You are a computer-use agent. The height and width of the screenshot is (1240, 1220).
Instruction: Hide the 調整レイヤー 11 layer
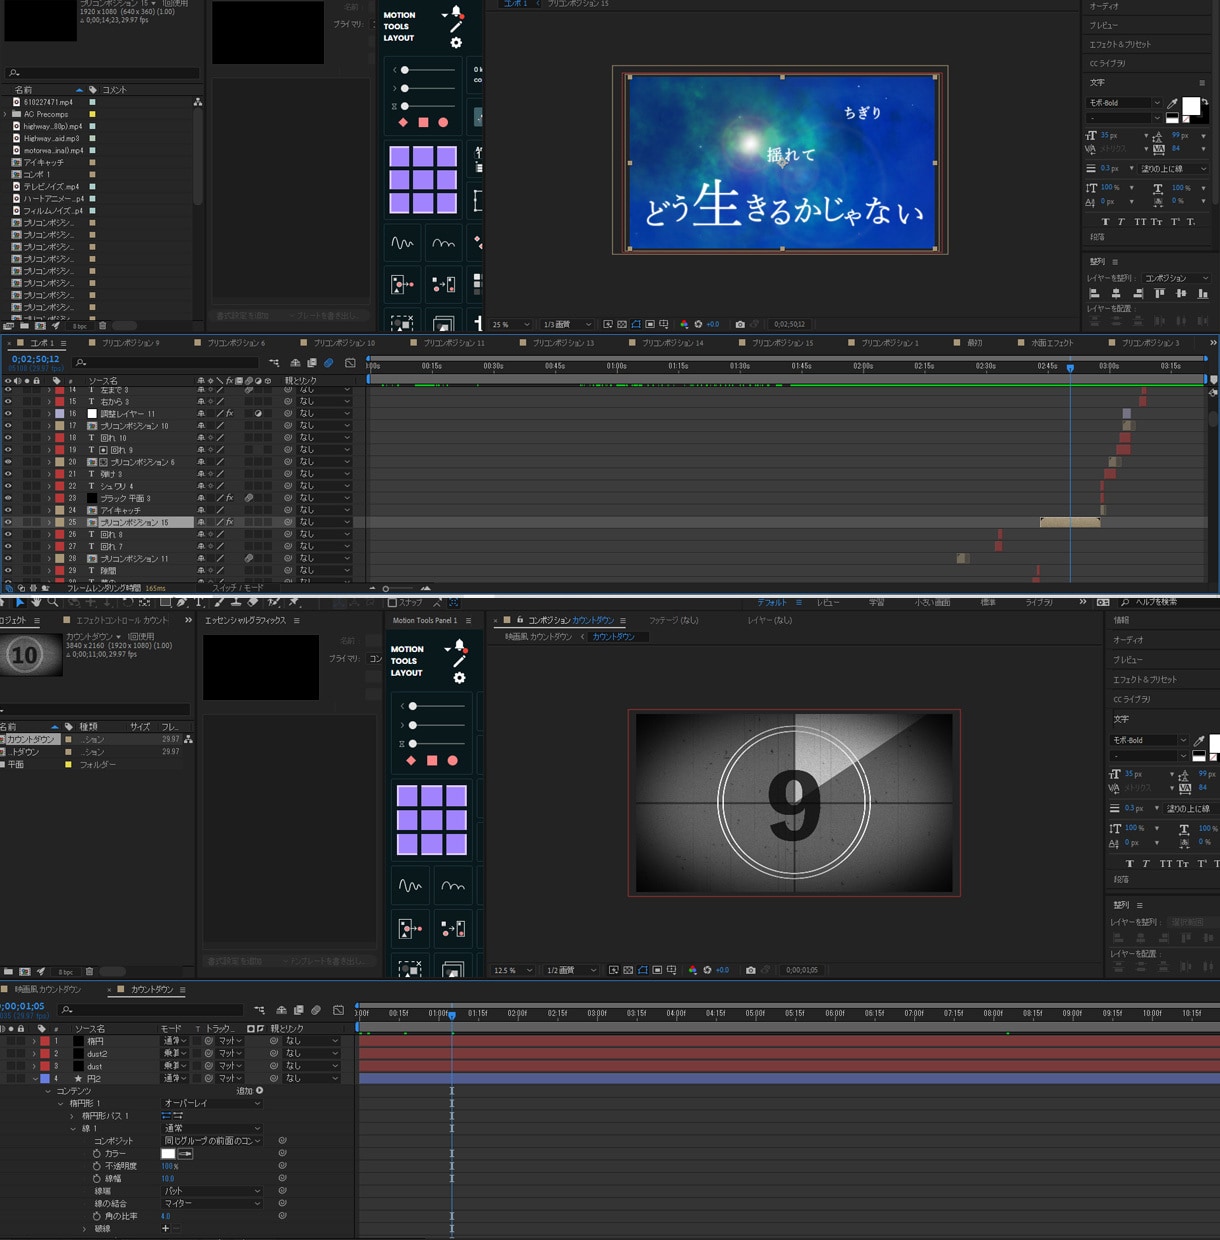click(8, 413)
